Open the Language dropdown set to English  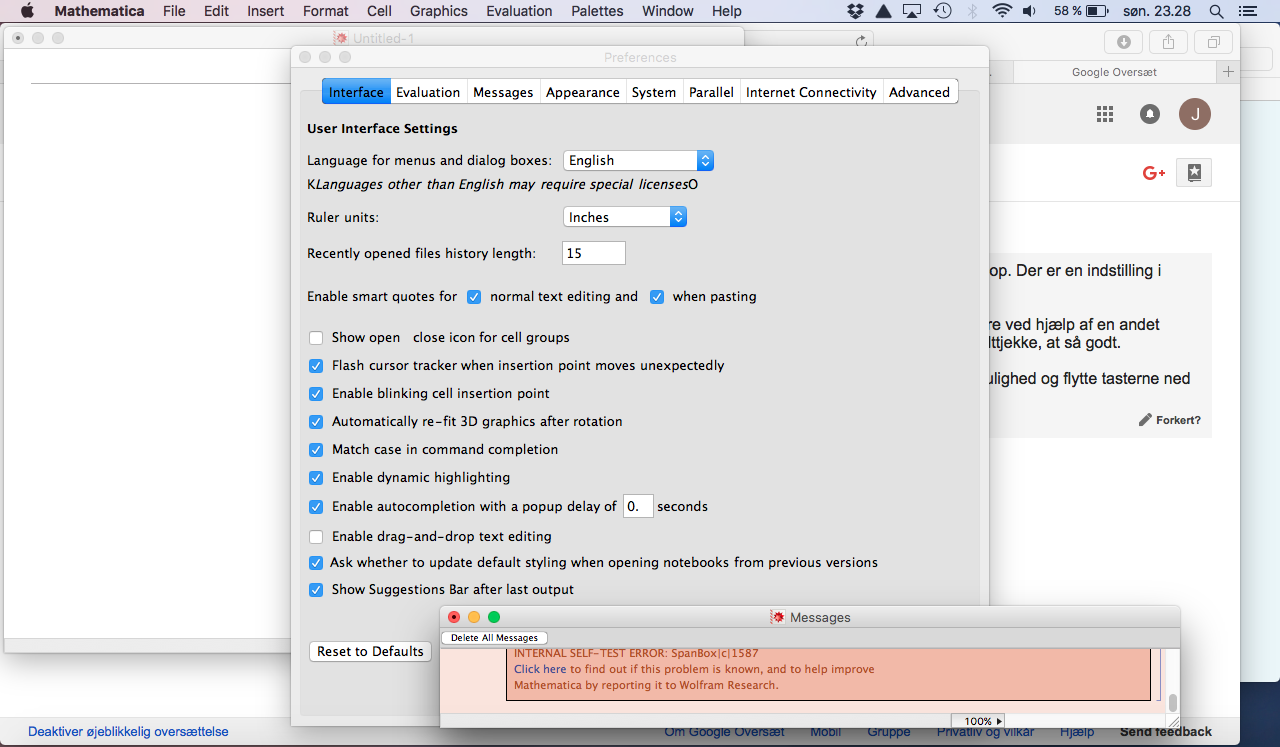point(638,160)
